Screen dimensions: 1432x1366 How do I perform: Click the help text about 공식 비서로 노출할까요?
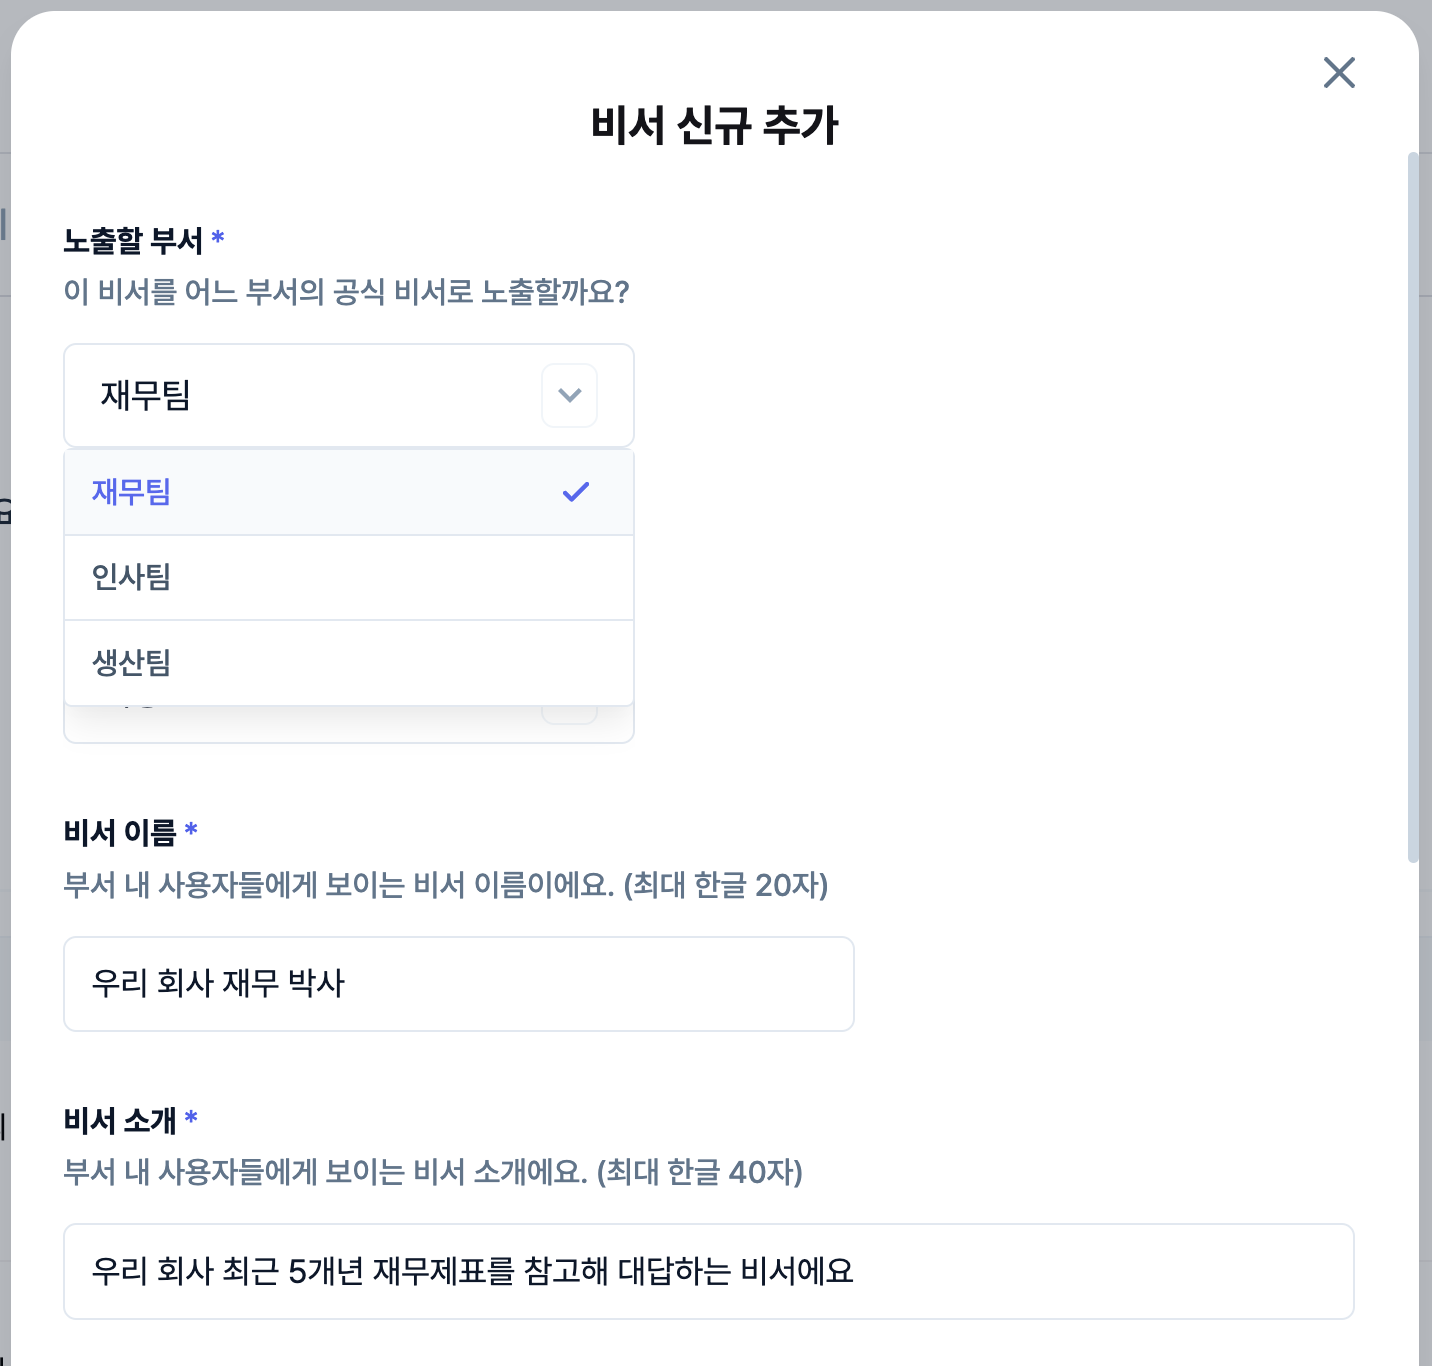tap(346, 292)
